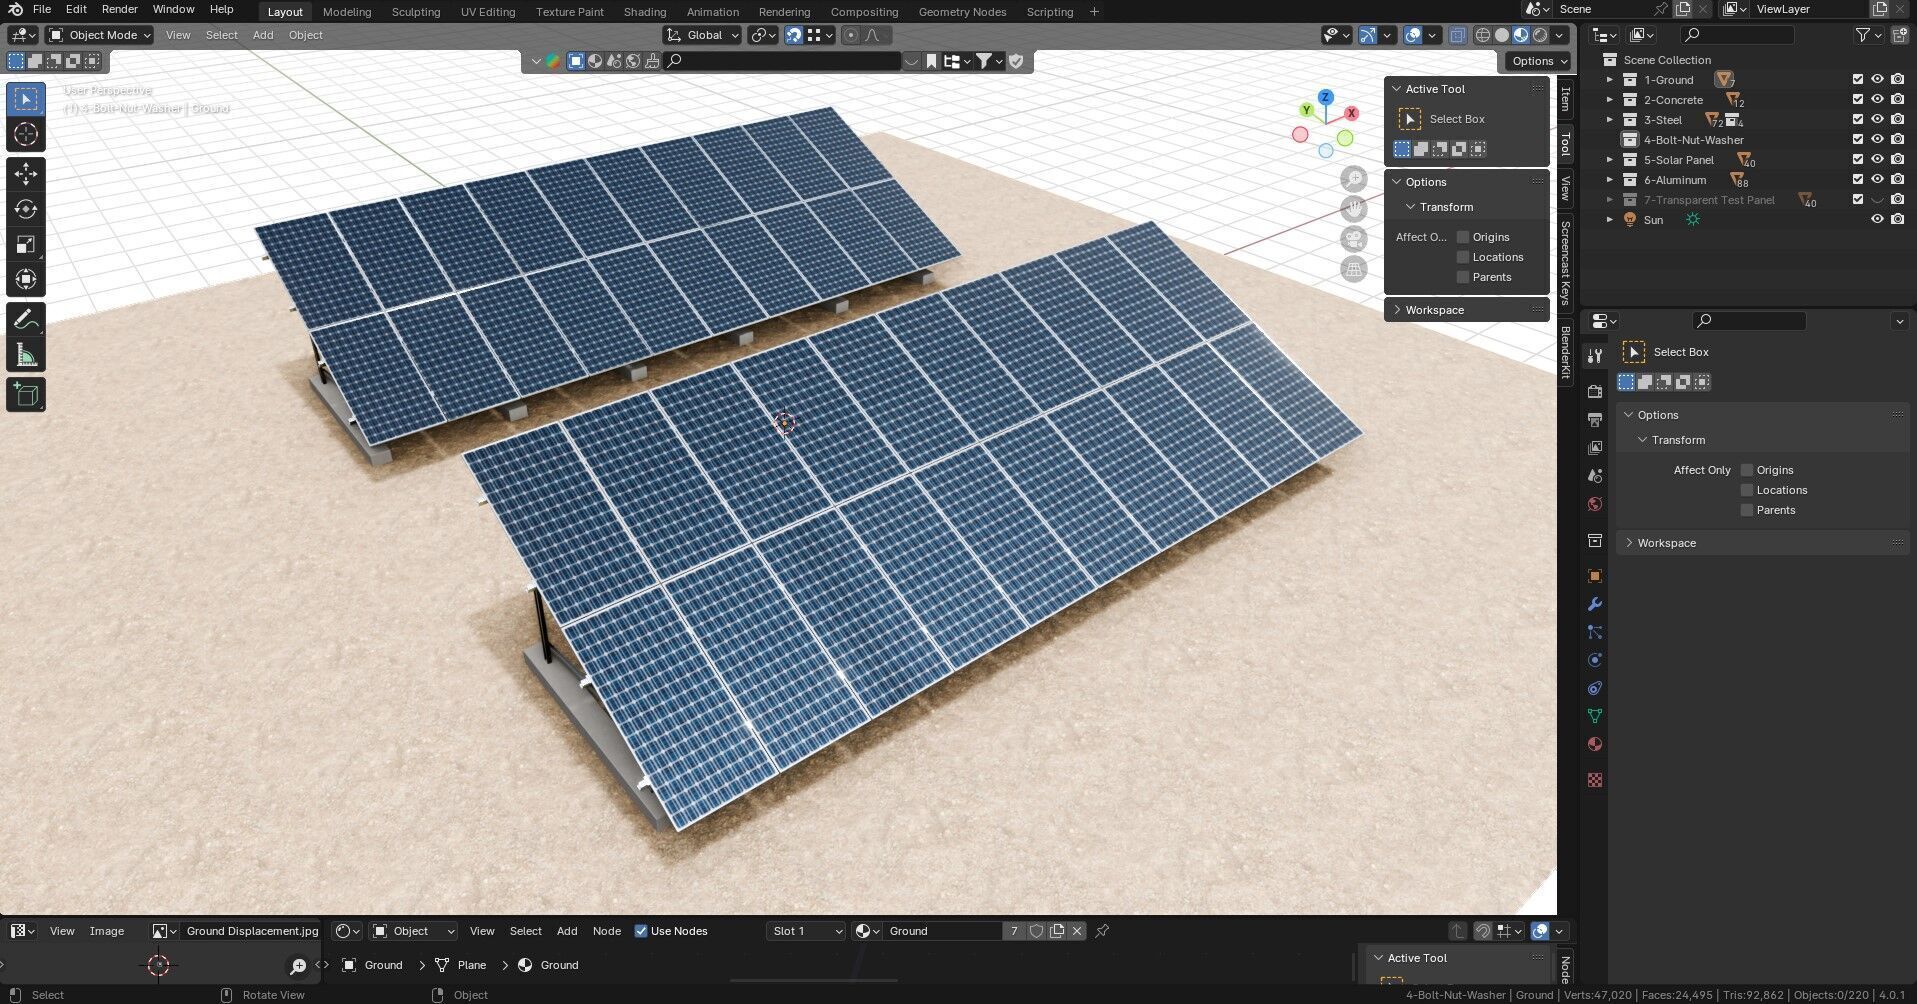Click the viewport zoom gizmo icon

point(1353,179)
